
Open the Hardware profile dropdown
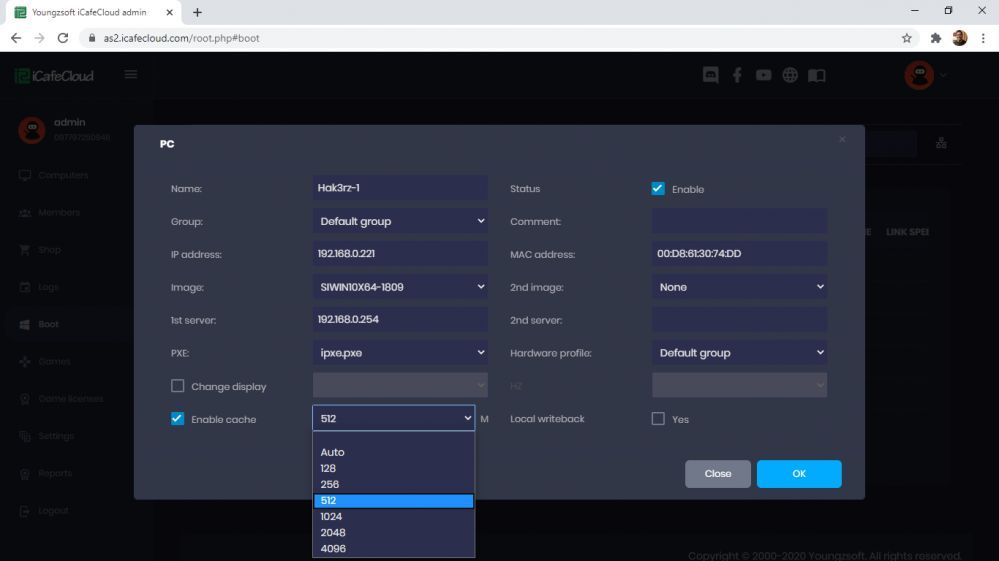(x=739, y=353)
